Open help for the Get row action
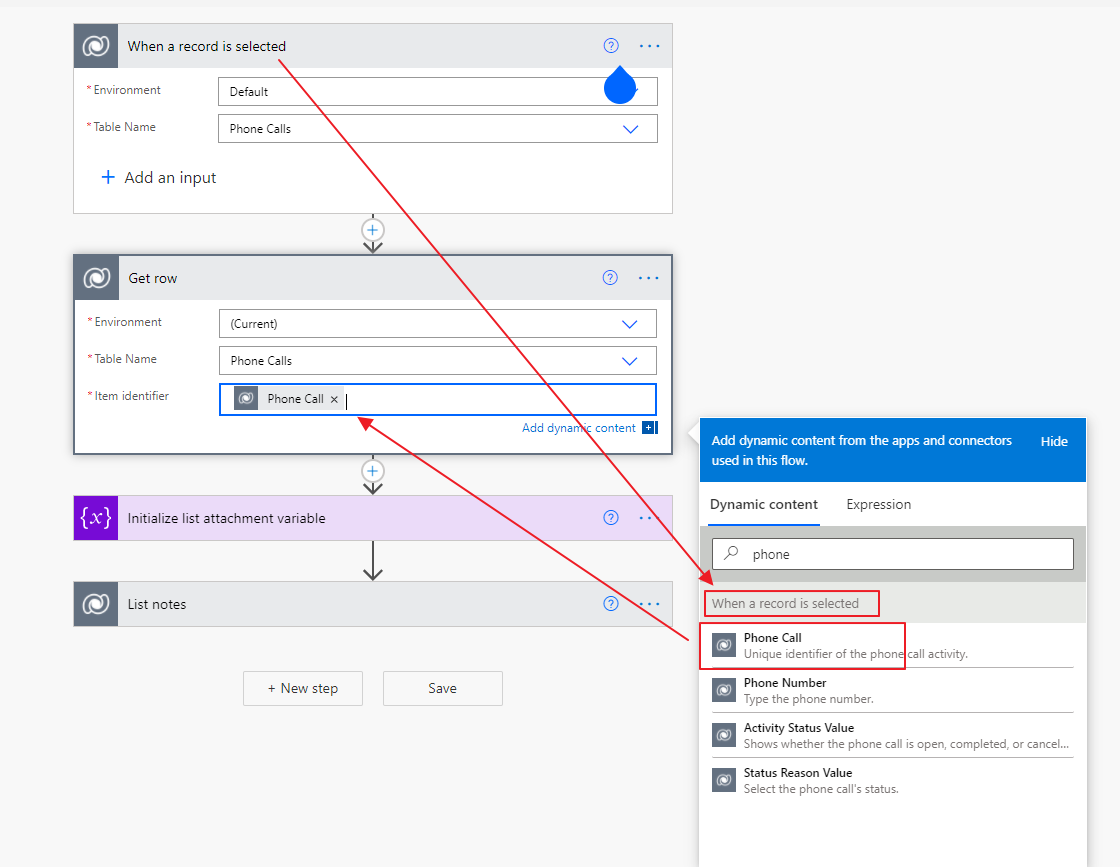This screenshot has height=867, width=1120. click(x=610, y=278)
